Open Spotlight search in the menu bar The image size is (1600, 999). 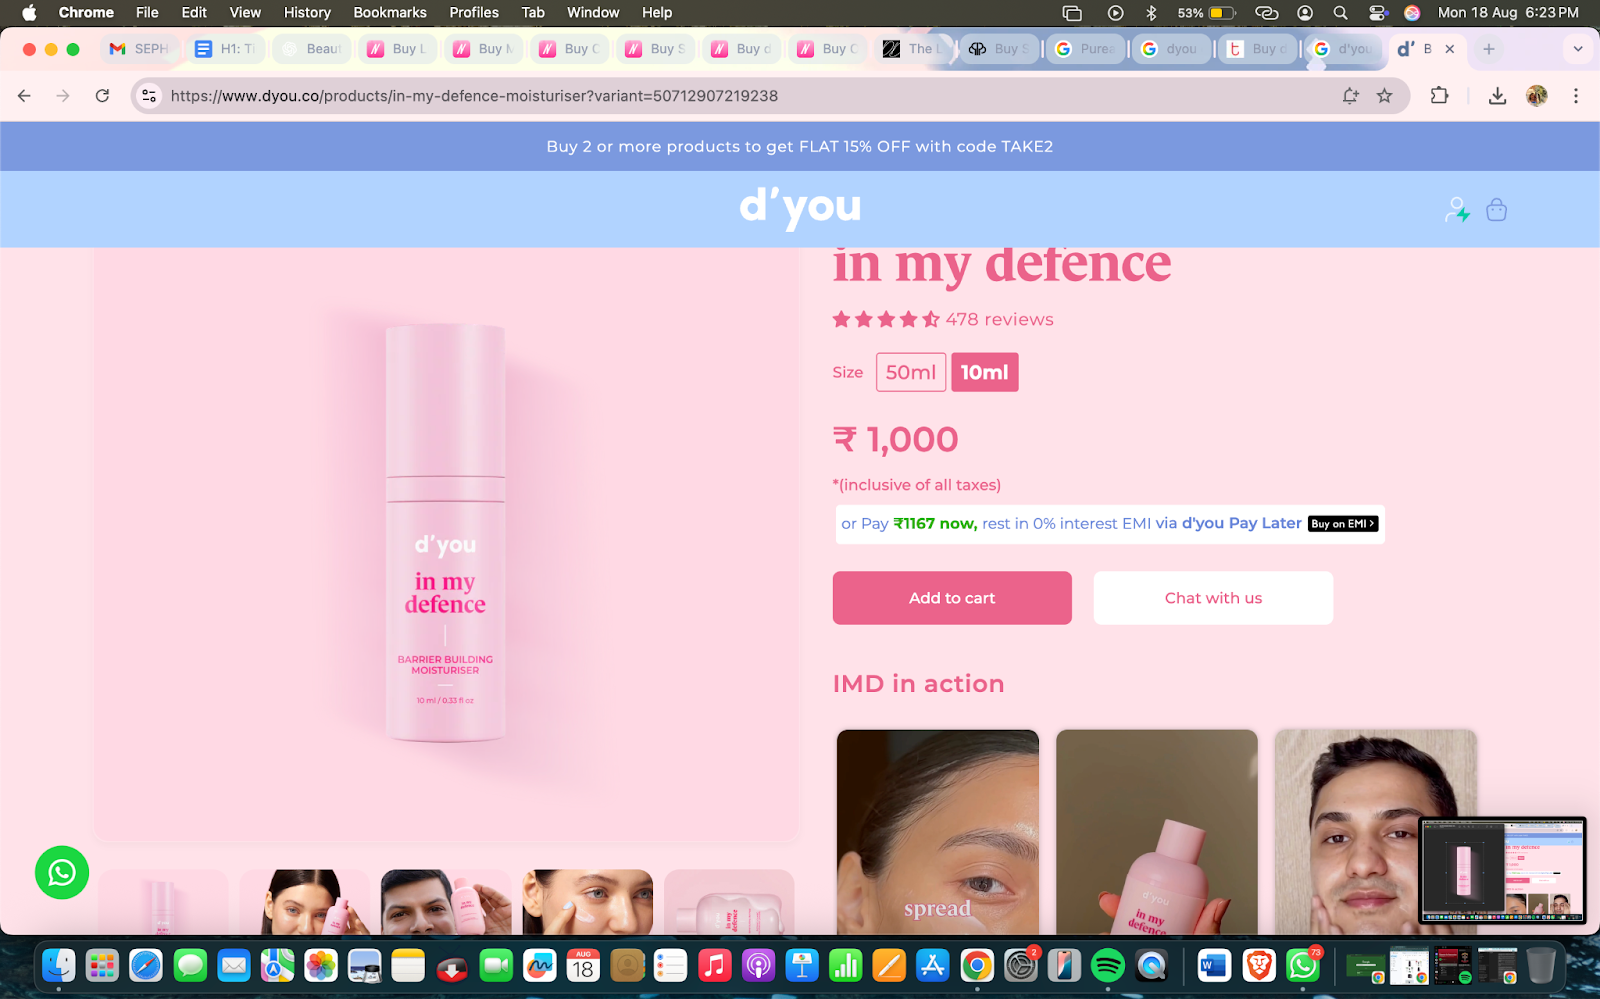click(1340, 13)
